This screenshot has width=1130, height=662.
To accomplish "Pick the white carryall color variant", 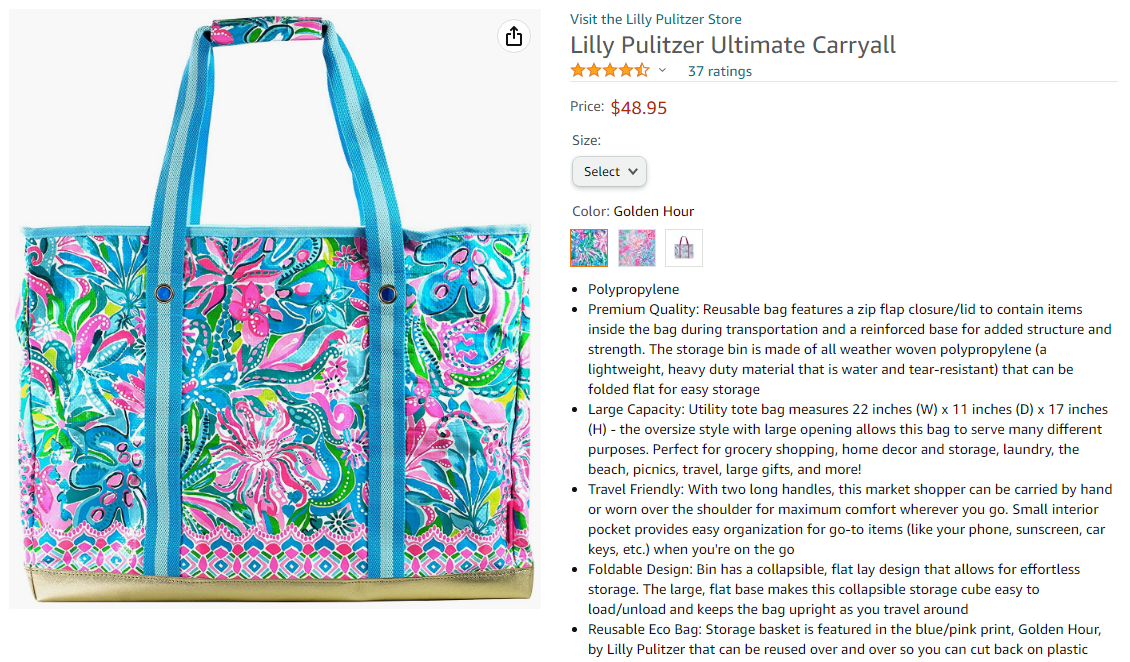I will click(684, 247).
